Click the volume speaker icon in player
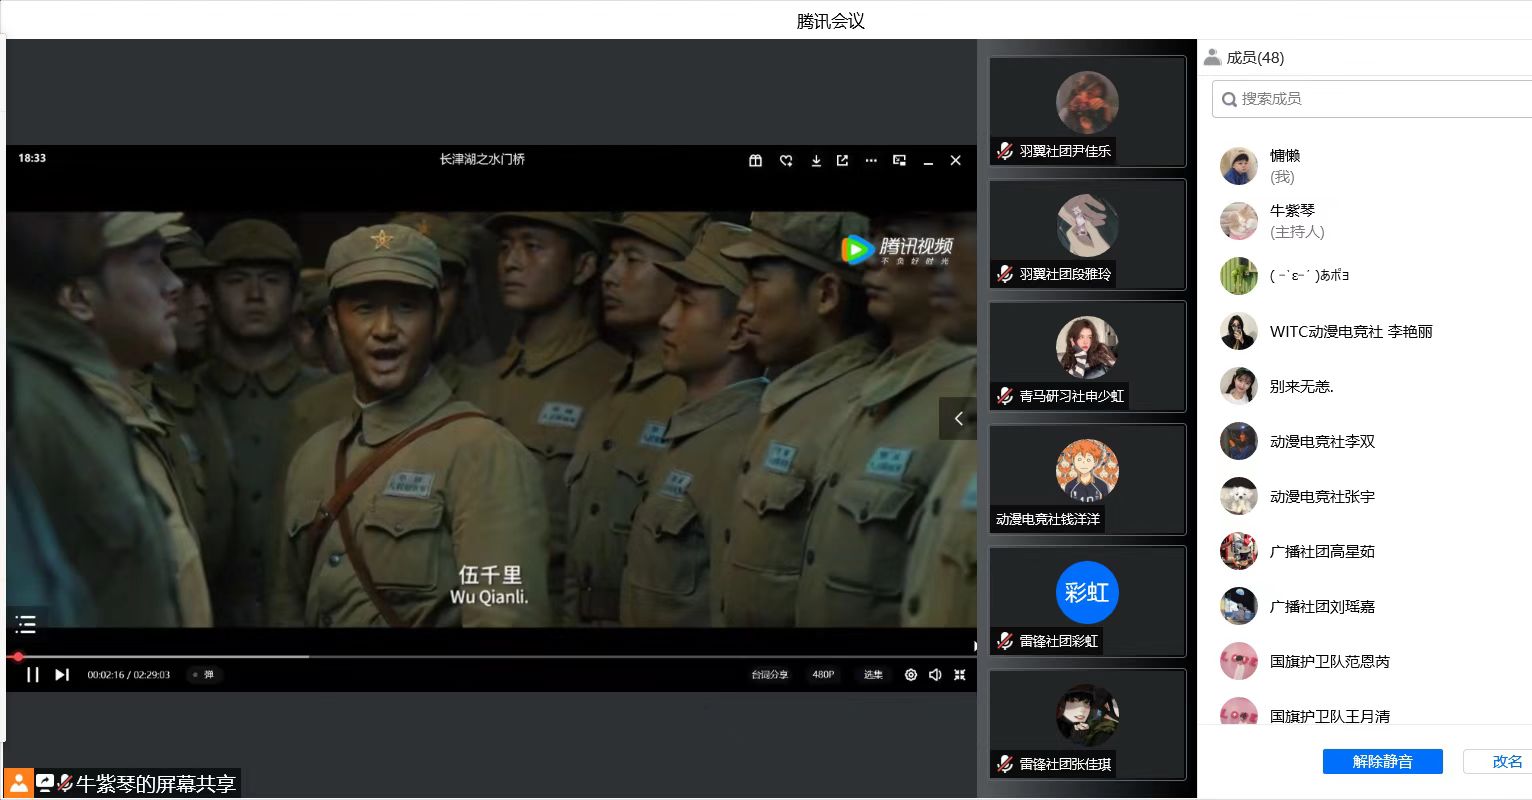Image resolution: width=1532 pixels, height=800 pixels. (x=935, y=675)
